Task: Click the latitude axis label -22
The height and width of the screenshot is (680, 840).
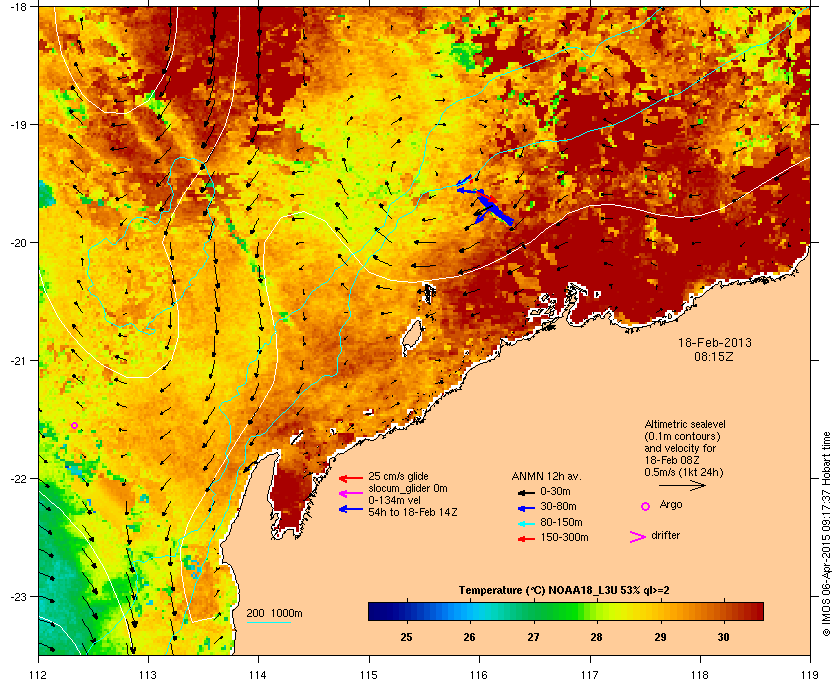Action: pyautogui.click(x=18, y=478)
